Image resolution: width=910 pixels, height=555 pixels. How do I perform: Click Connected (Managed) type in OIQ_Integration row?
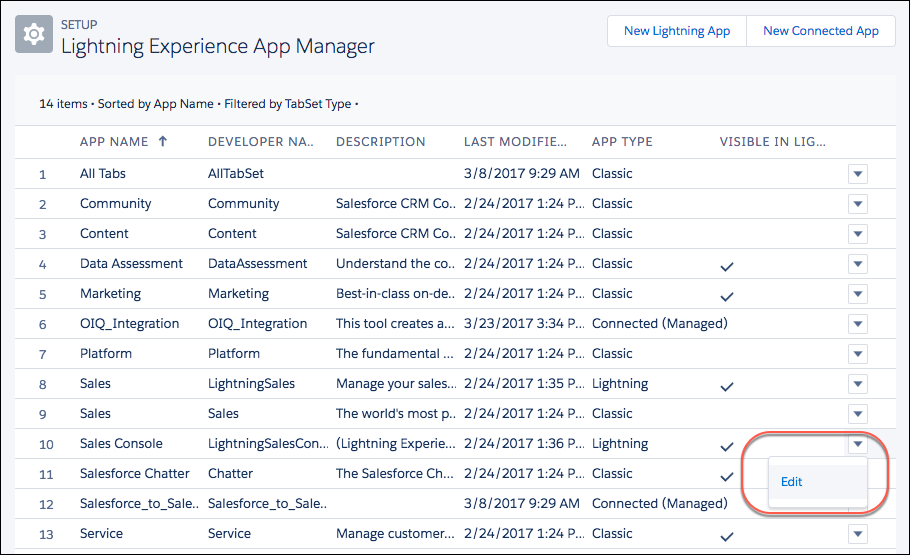pos(659,324)
